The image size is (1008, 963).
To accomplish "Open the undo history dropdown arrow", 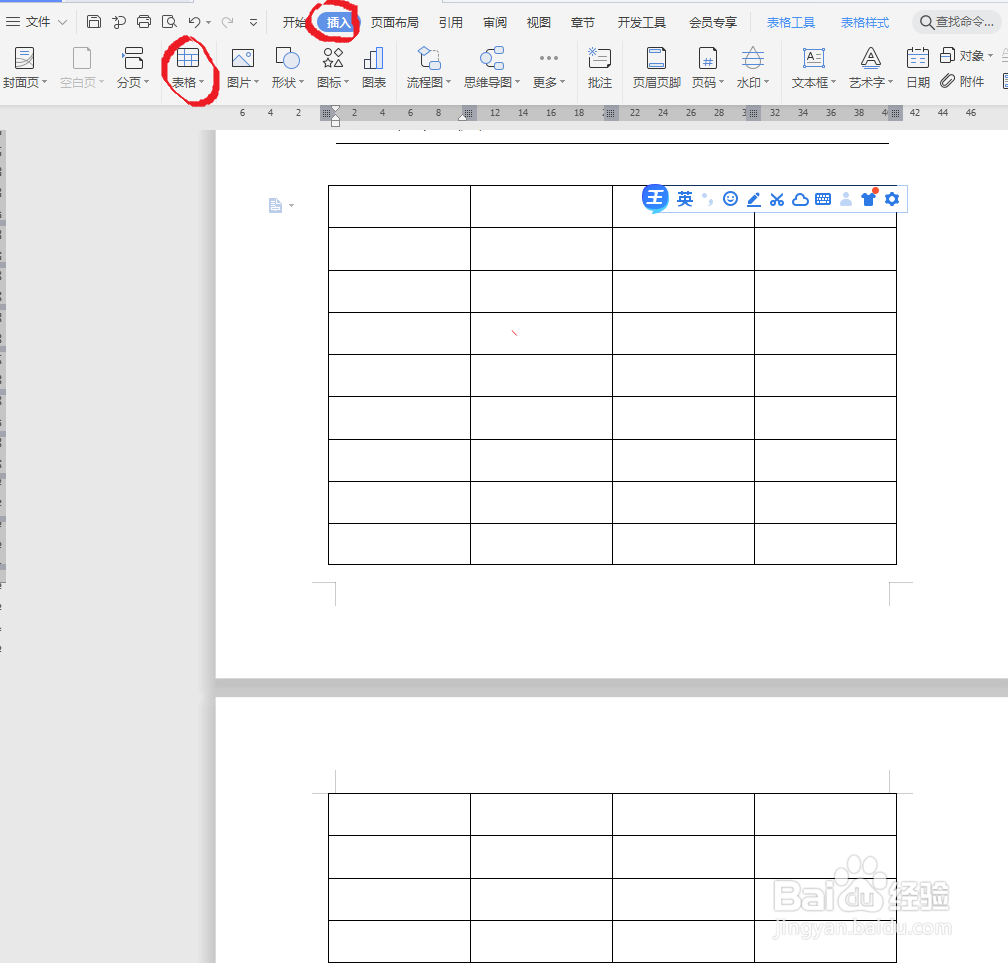I will click(x=208, y=22).
